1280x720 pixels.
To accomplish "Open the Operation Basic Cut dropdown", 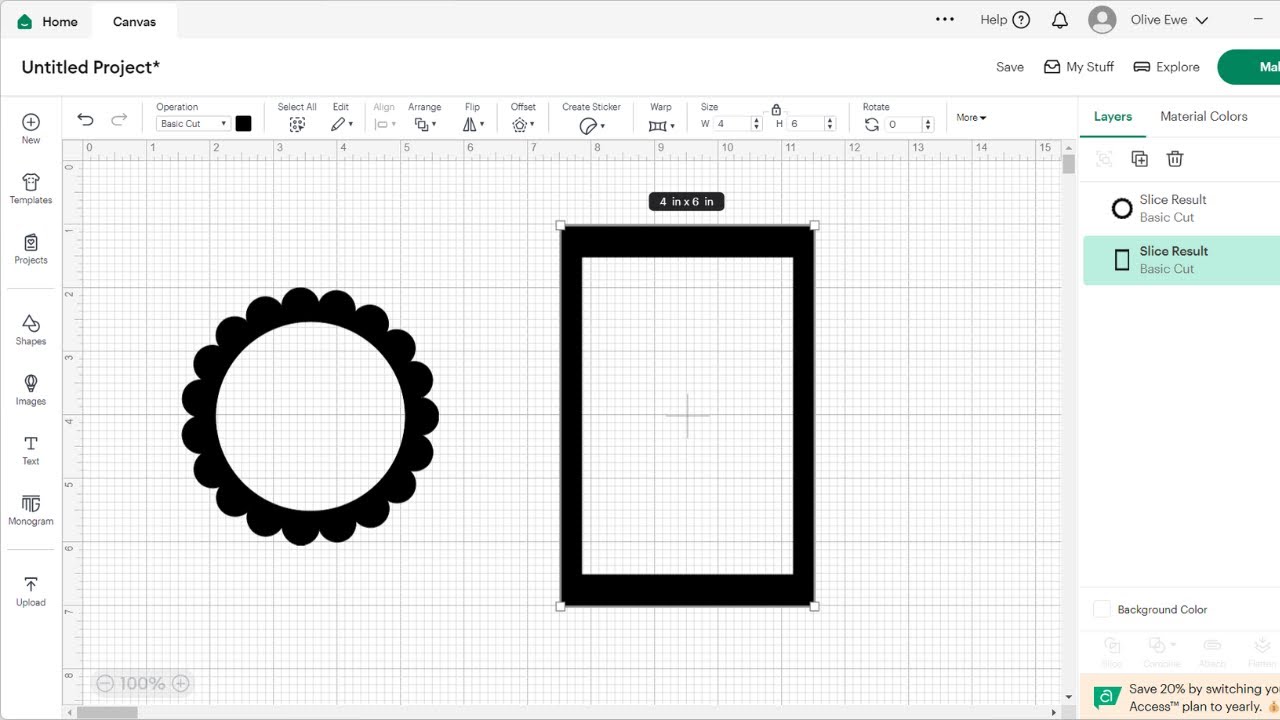I will click(194, 124).
